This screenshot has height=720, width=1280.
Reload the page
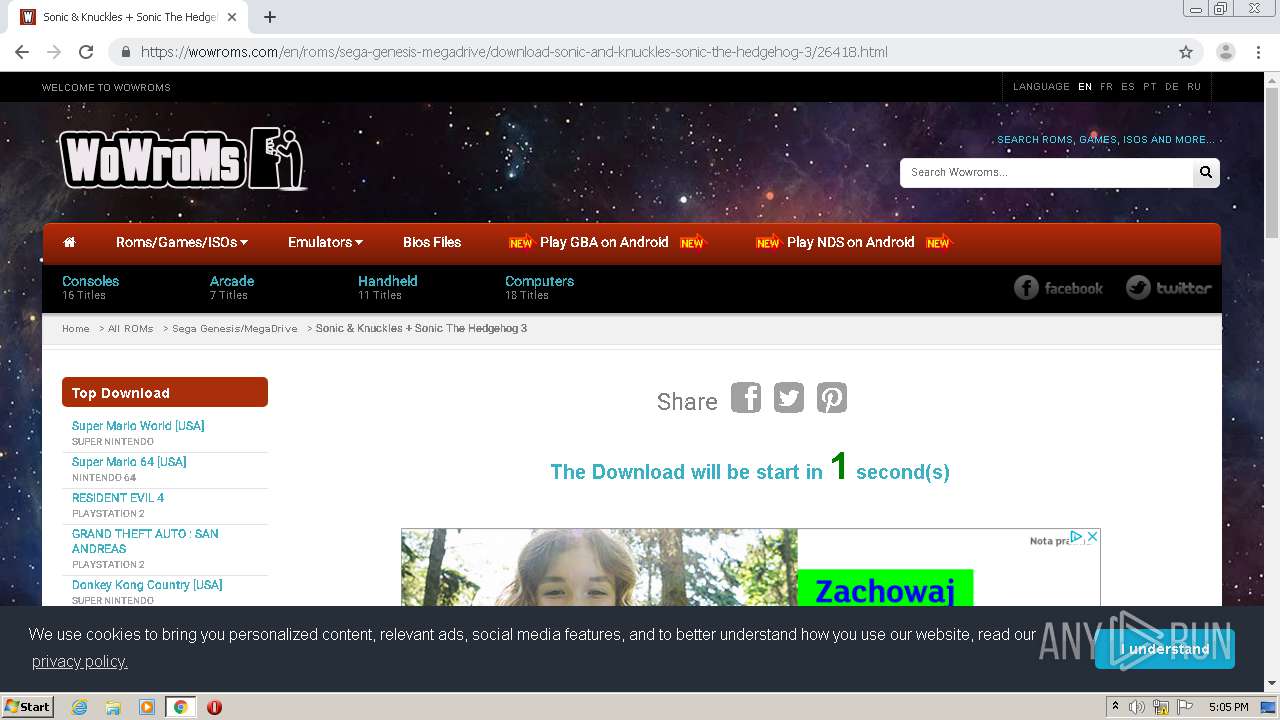pyautogui.click(x=86, y=52)
